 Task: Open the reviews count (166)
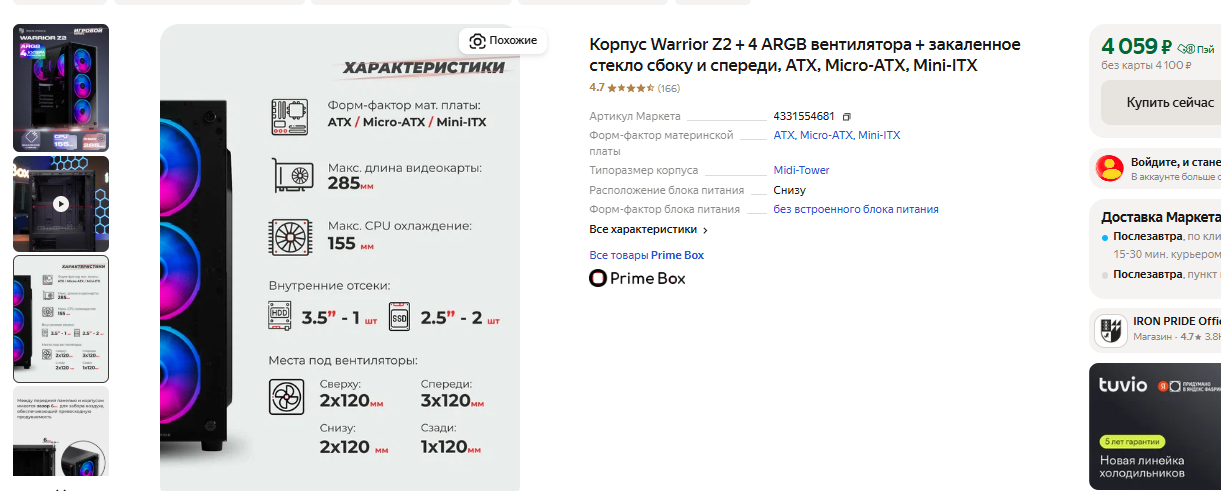point(668,88)
